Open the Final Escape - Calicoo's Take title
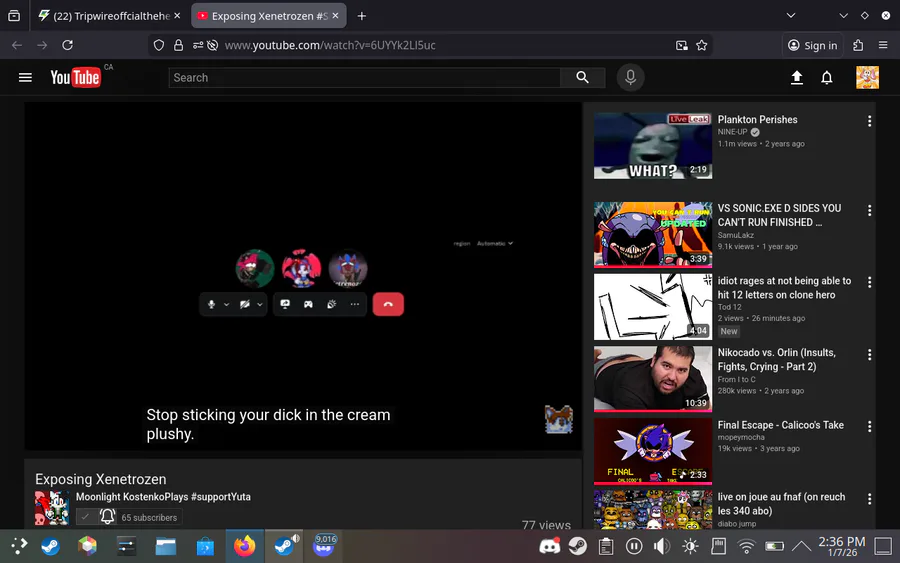 coord(781,425)
